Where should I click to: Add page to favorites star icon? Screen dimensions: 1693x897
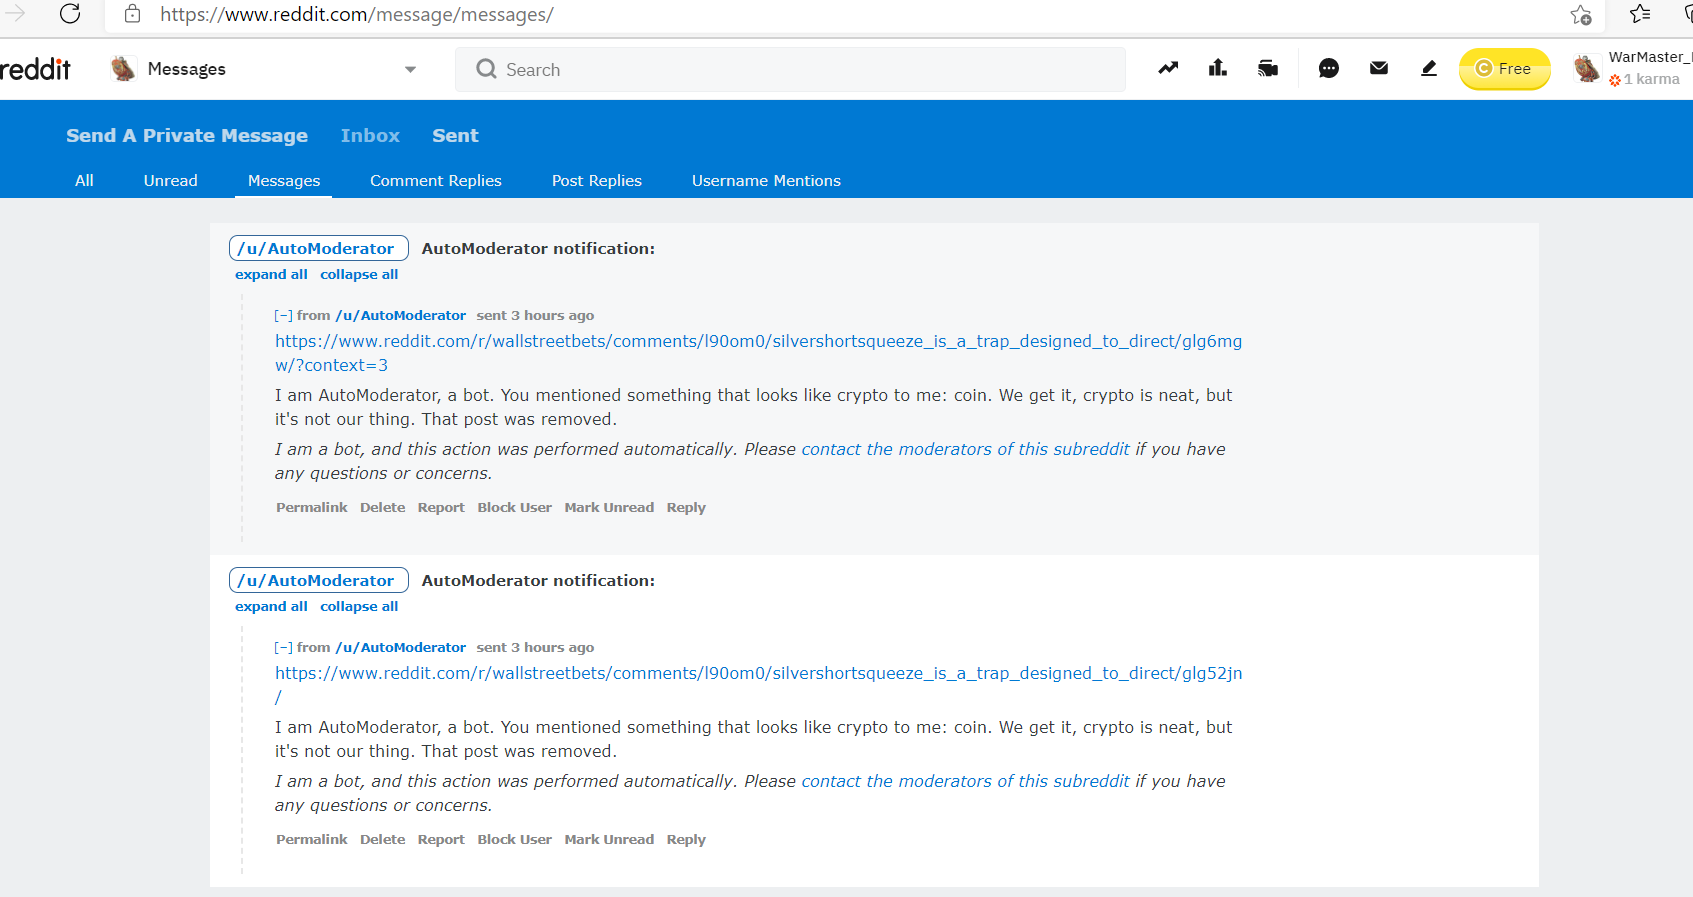click(1580, 15)
